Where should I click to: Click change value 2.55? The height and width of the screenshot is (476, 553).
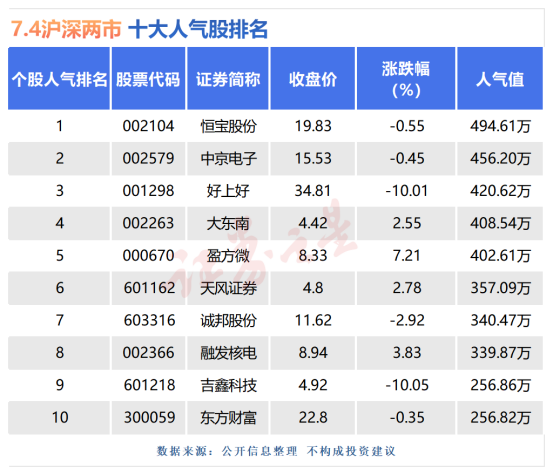point(407,224)
